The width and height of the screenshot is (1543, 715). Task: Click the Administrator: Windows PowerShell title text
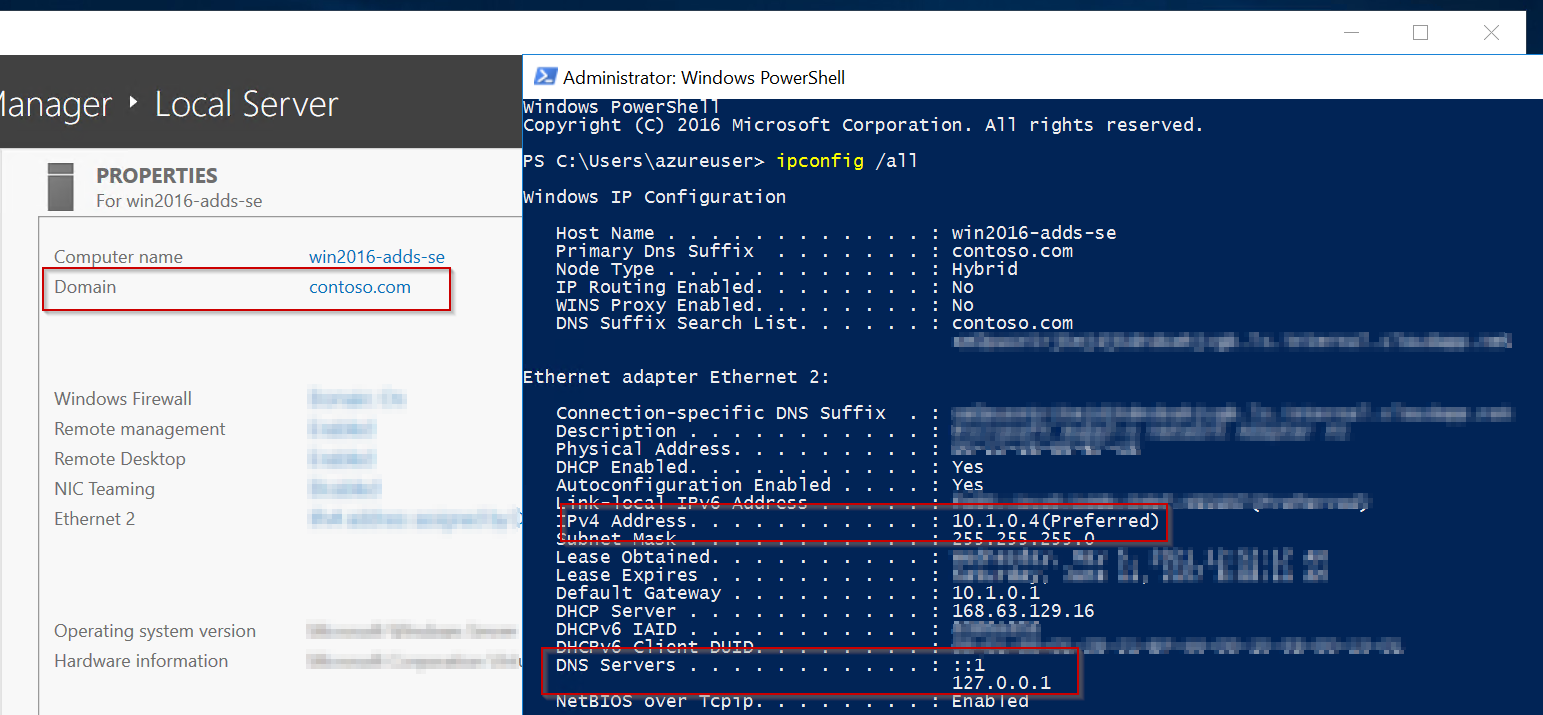tap(704, 77)
